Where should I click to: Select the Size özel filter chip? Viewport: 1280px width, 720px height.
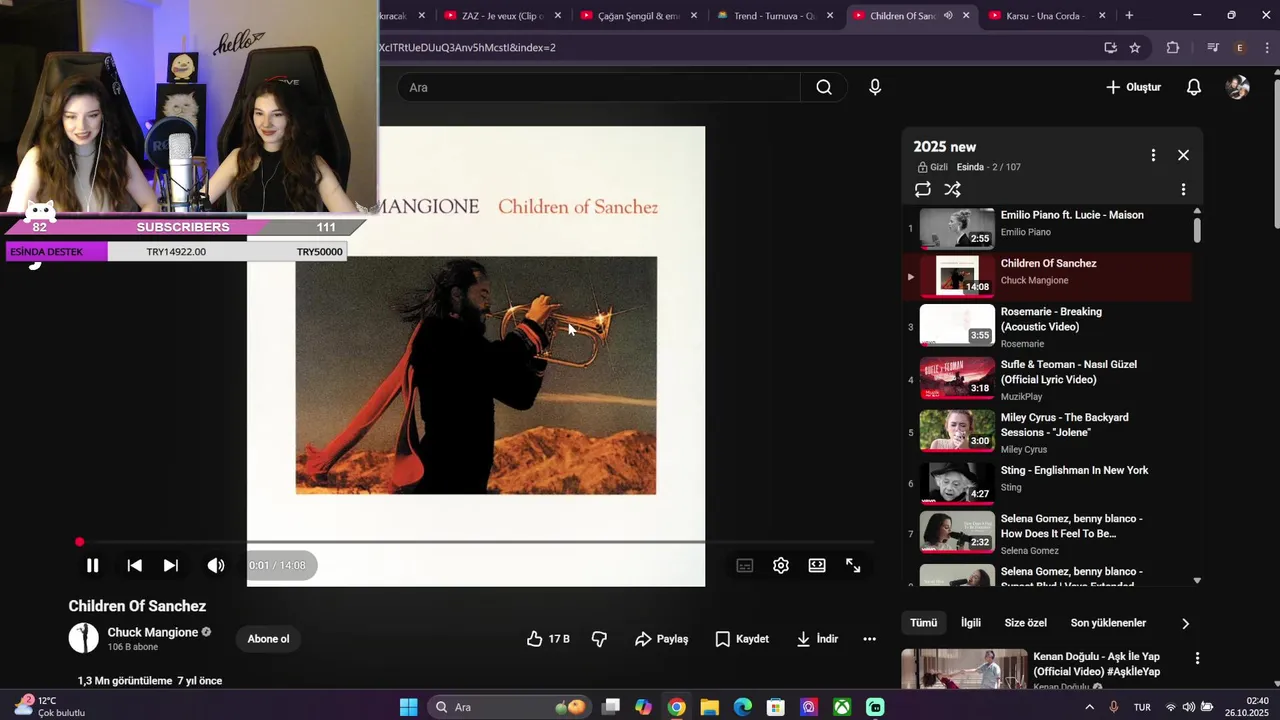click(1025, 623)
